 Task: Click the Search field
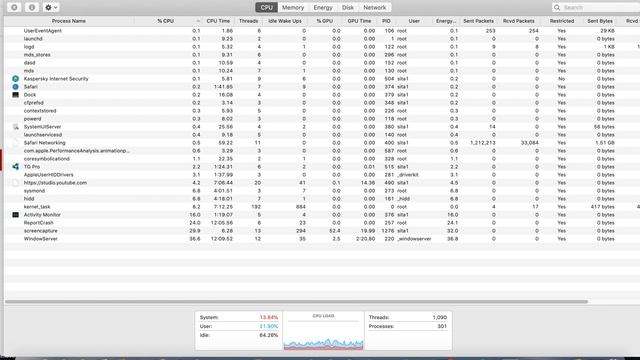tap(596, 7)
